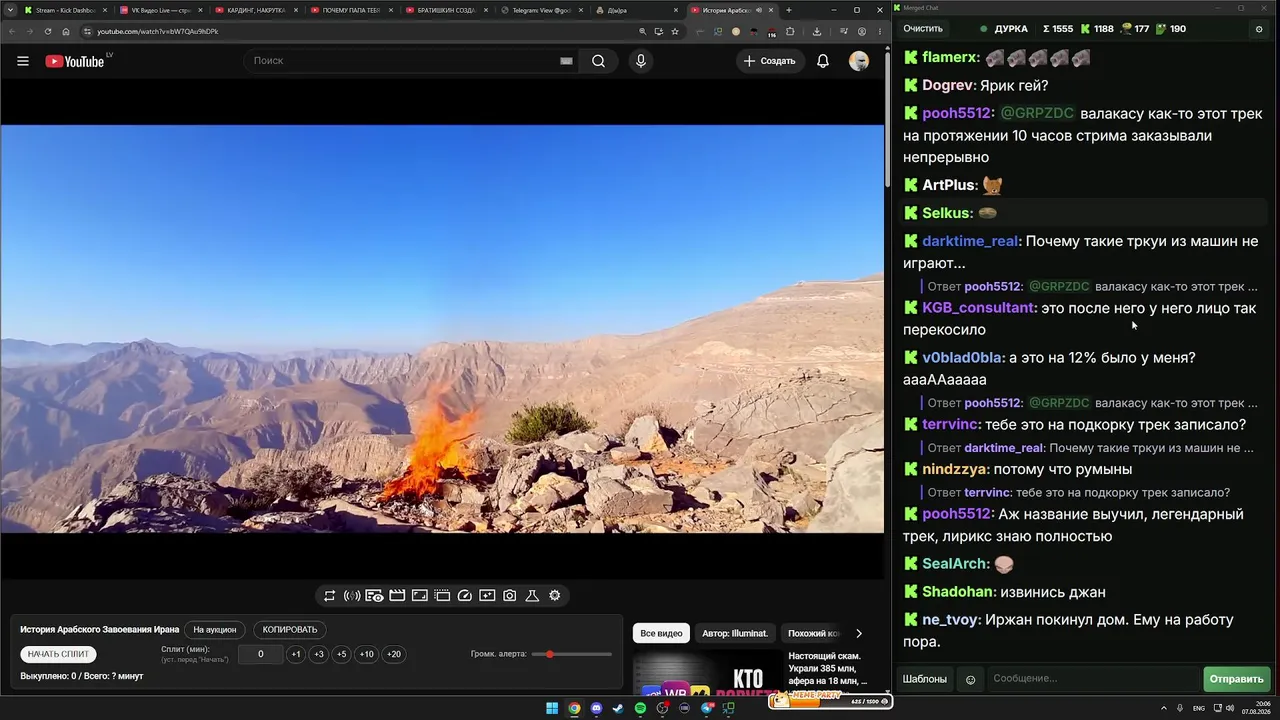Image resolution: width=1280 pixels, height=720 pixels.
Task: Click the Создать create button
Action: (769, 61)
